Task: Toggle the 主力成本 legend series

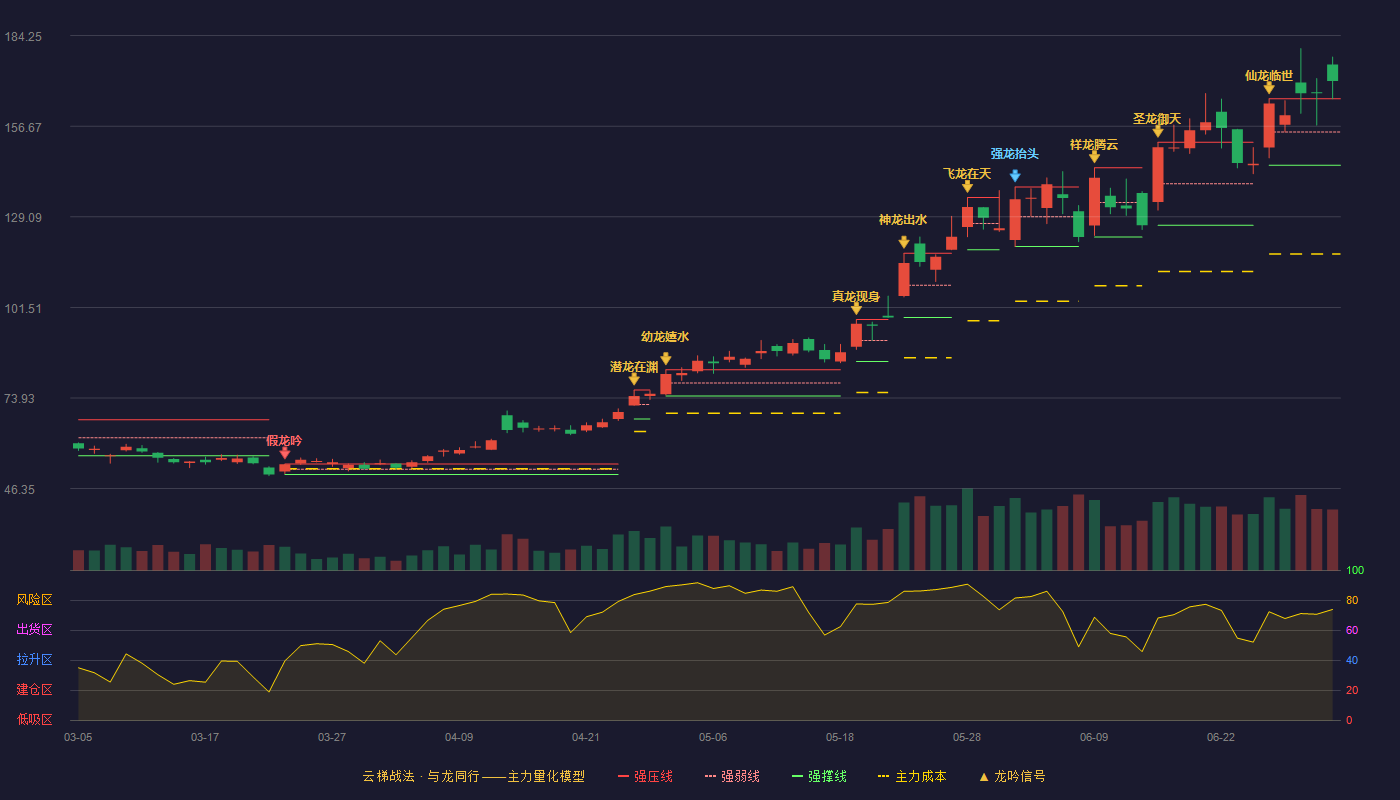Action: pos(911,776)
